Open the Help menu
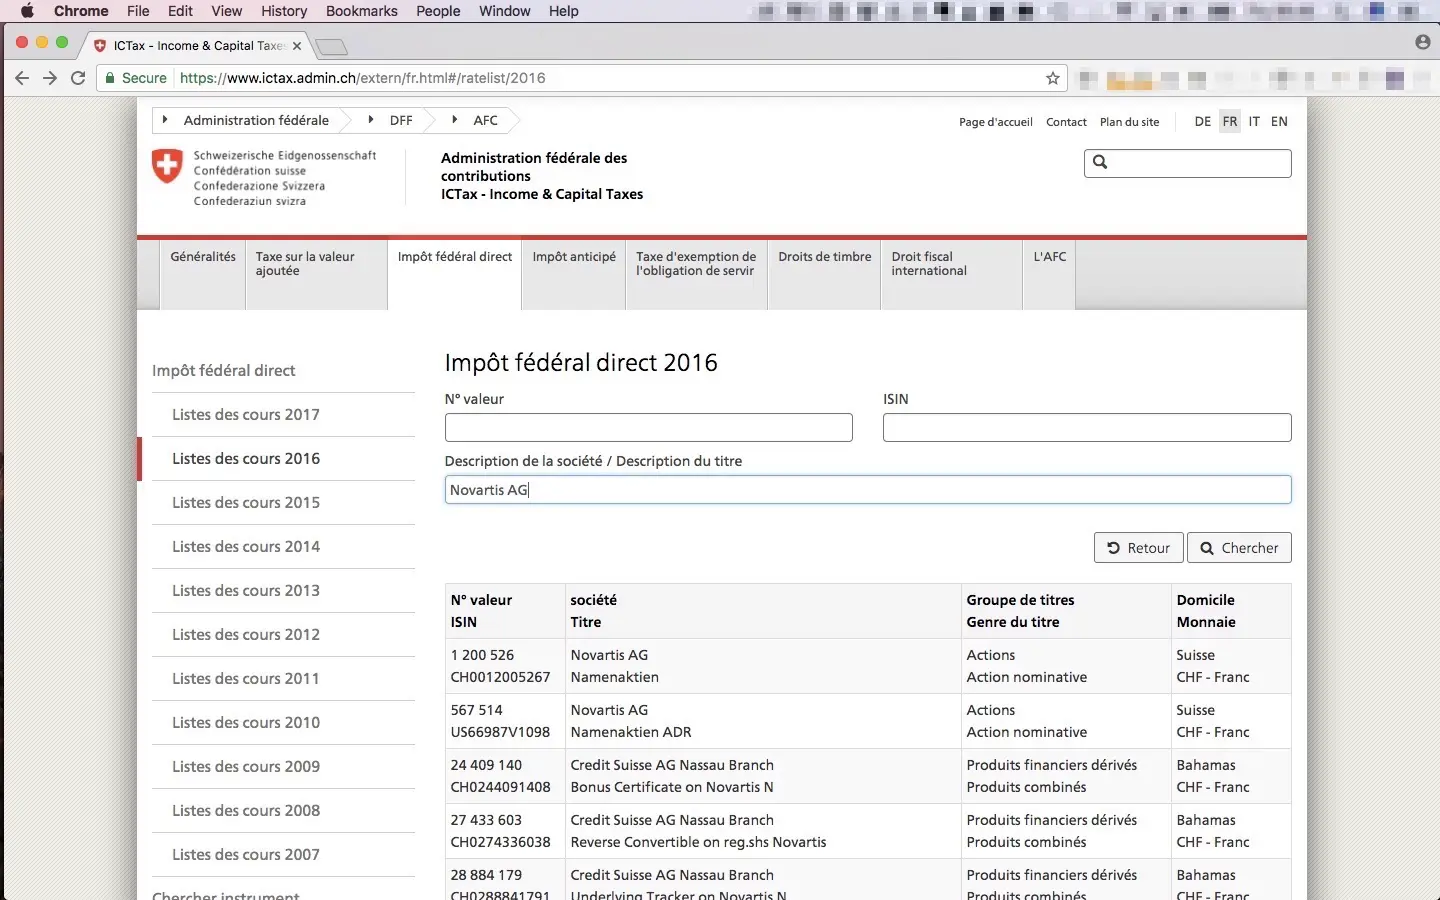 coord(563,11)
